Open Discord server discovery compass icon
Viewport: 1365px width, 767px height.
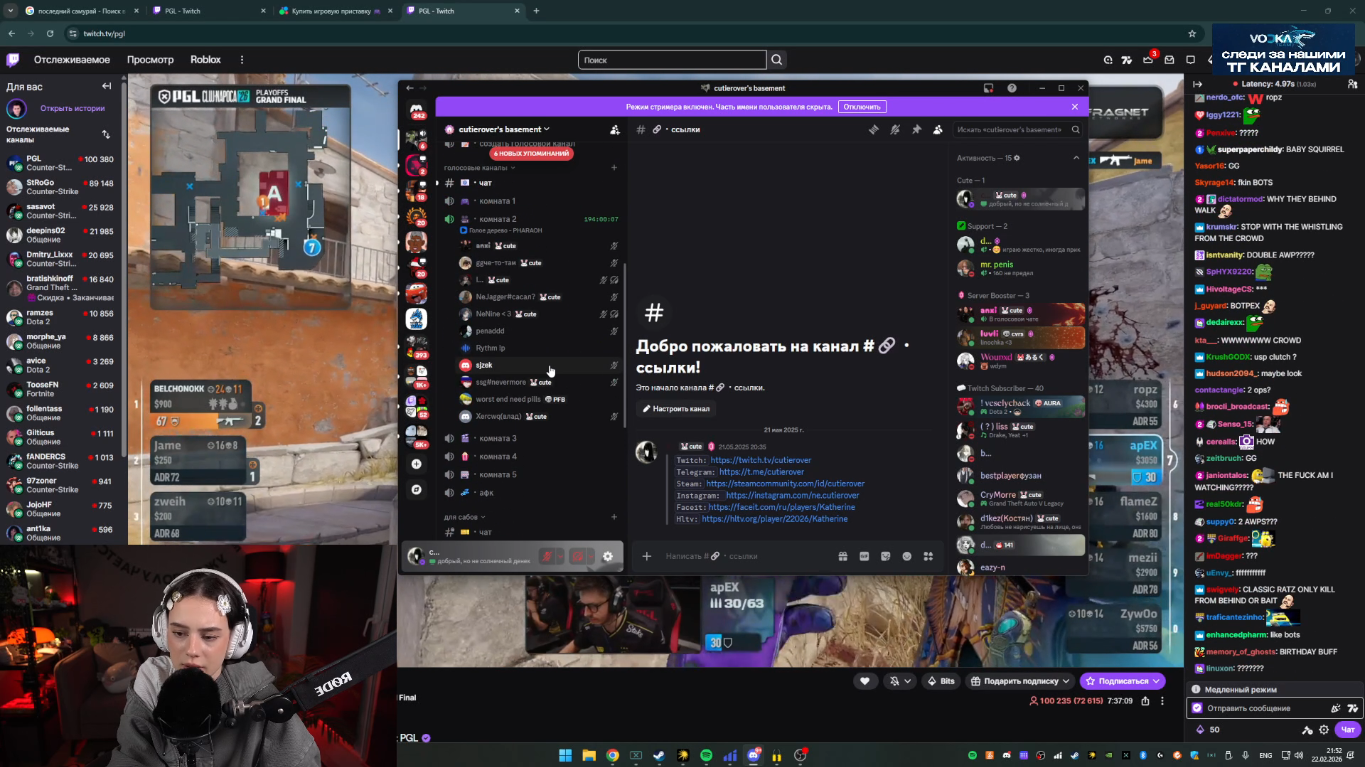tap(417, 490)
